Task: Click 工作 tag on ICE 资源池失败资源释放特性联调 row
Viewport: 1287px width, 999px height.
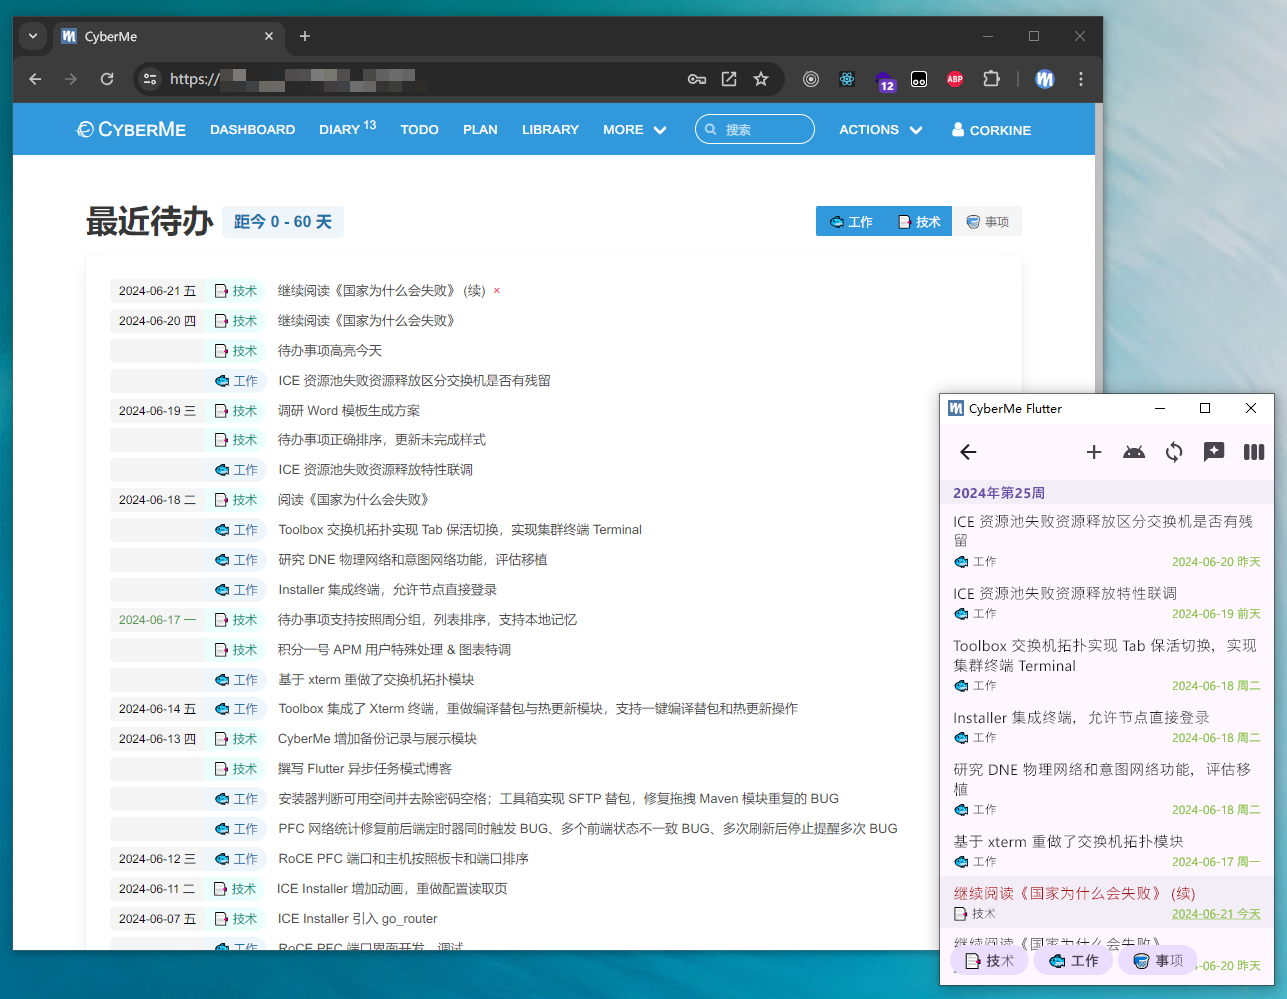Action: pyautogui.click(x=237, y=470)
